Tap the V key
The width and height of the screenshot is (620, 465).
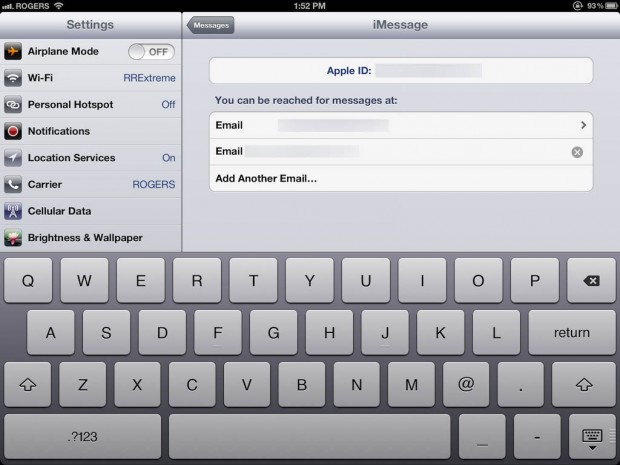[x=247, y=384]
